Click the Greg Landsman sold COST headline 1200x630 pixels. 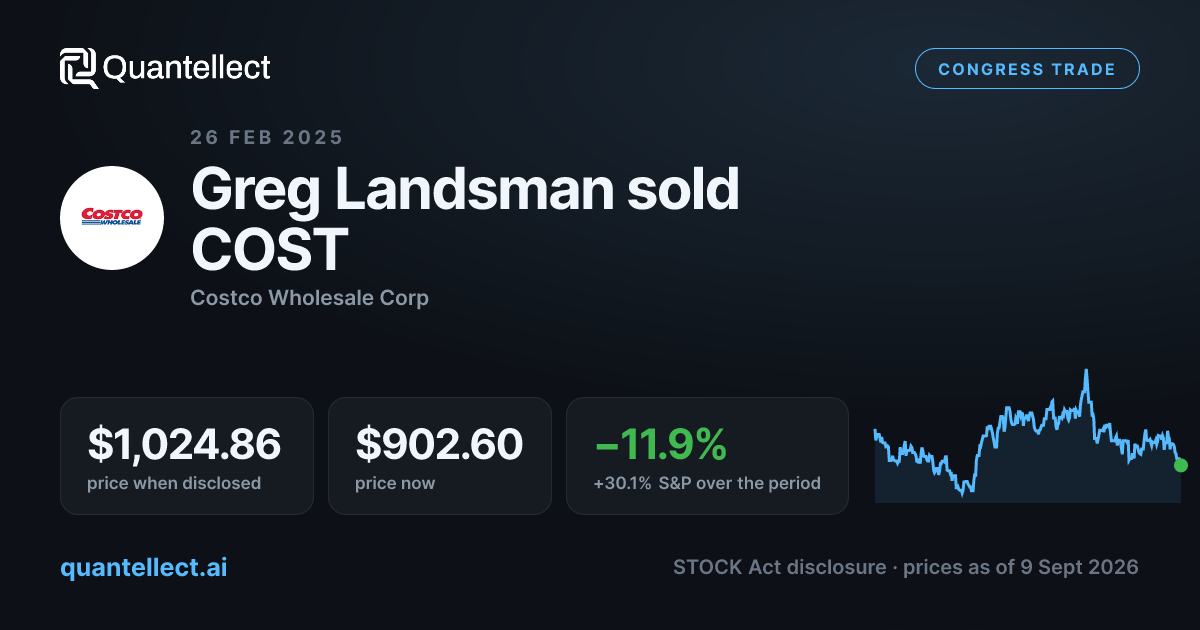(x=465, y=219)
